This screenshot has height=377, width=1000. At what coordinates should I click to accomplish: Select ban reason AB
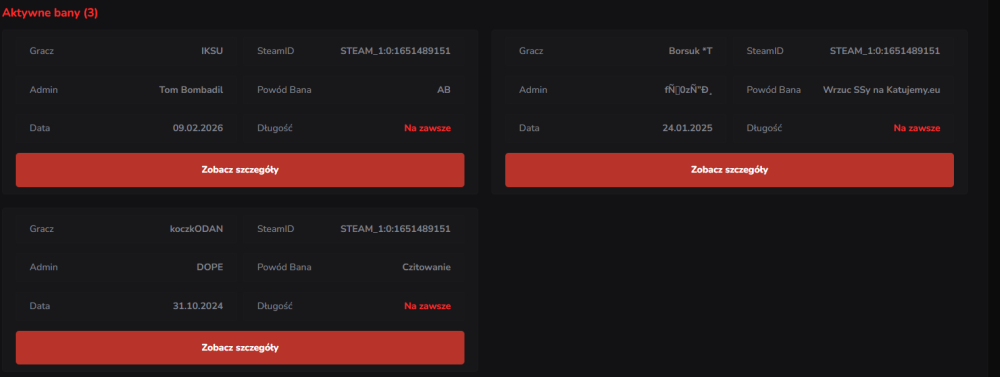(444, 90)
